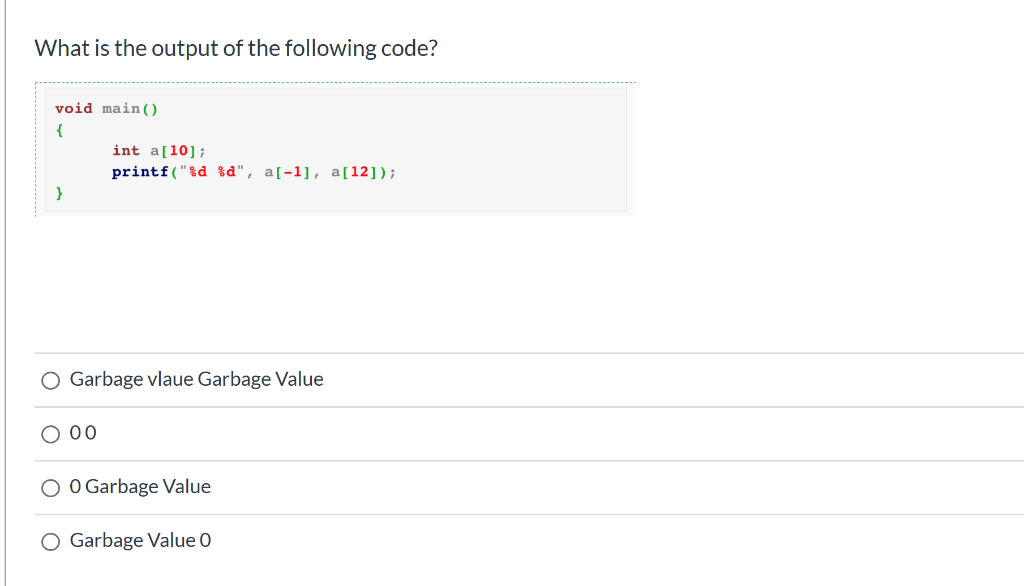
Task: Click the "%d %d" format string
Action: pos(211,172)
